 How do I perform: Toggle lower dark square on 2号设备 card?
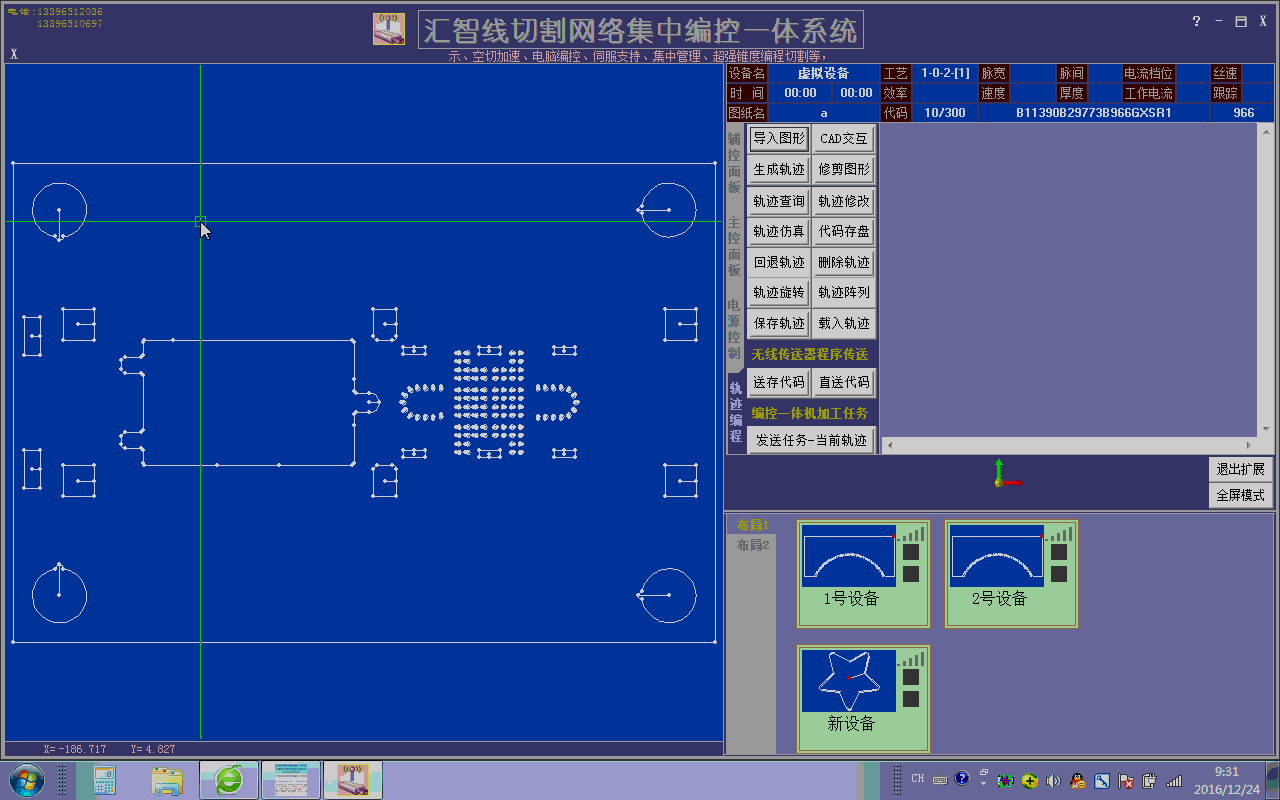1059,574
